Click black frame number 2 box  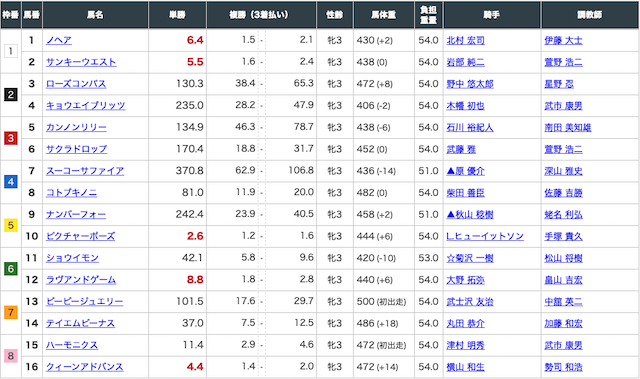point(11,95)
